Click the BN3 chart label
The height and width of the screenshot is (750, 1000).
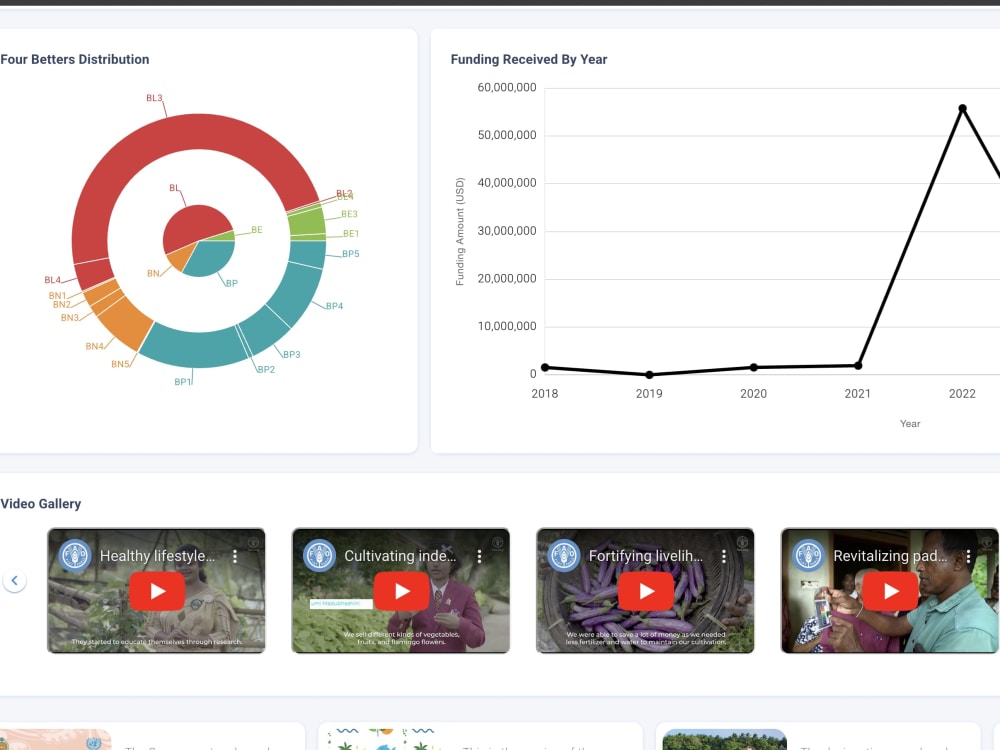(x=70, y=318)
